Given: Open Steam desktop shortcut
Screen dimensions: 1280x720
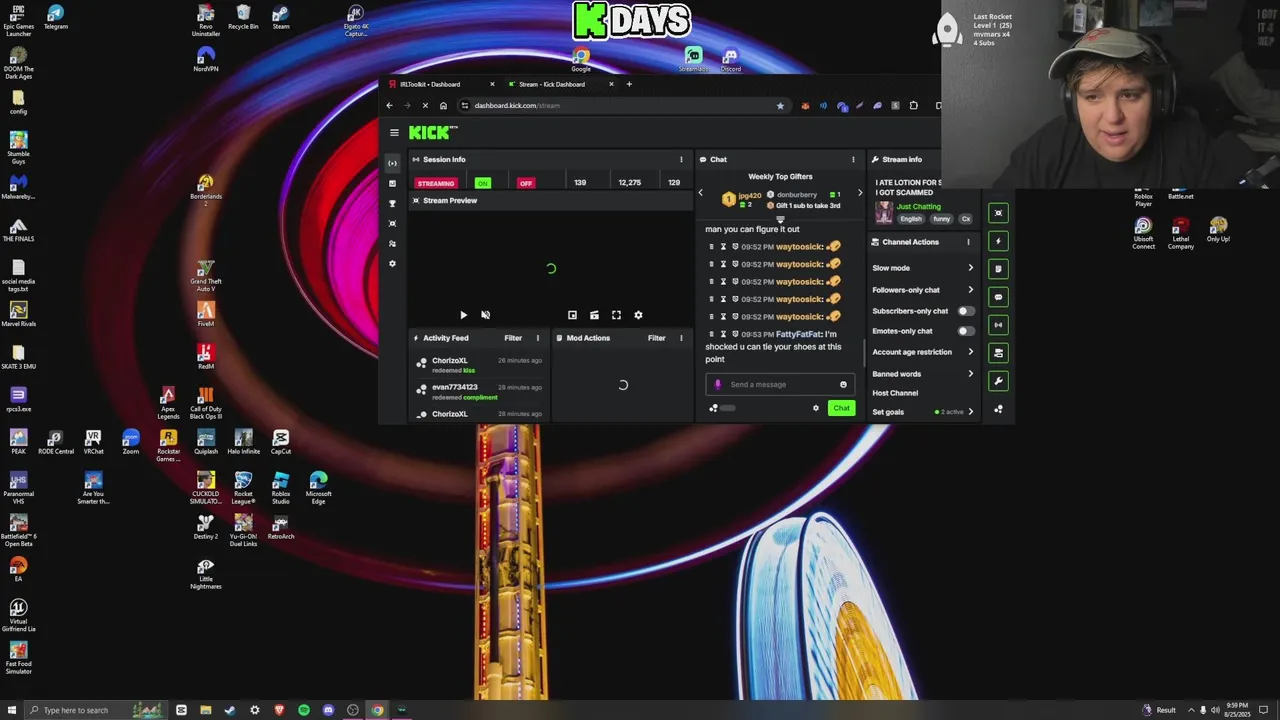Looking at the screenshot, I should (281, 17).
